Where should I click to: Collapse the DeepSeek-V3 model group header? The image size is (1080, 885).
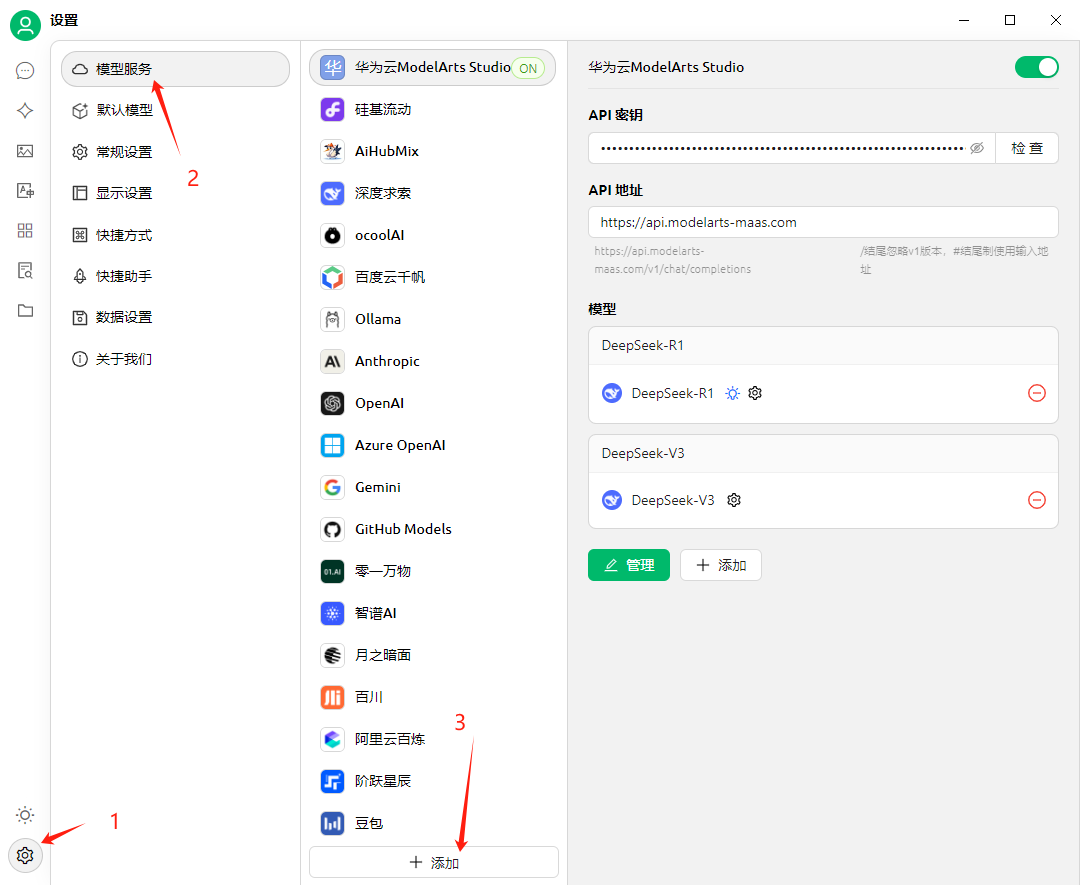[x=823, y=454]
